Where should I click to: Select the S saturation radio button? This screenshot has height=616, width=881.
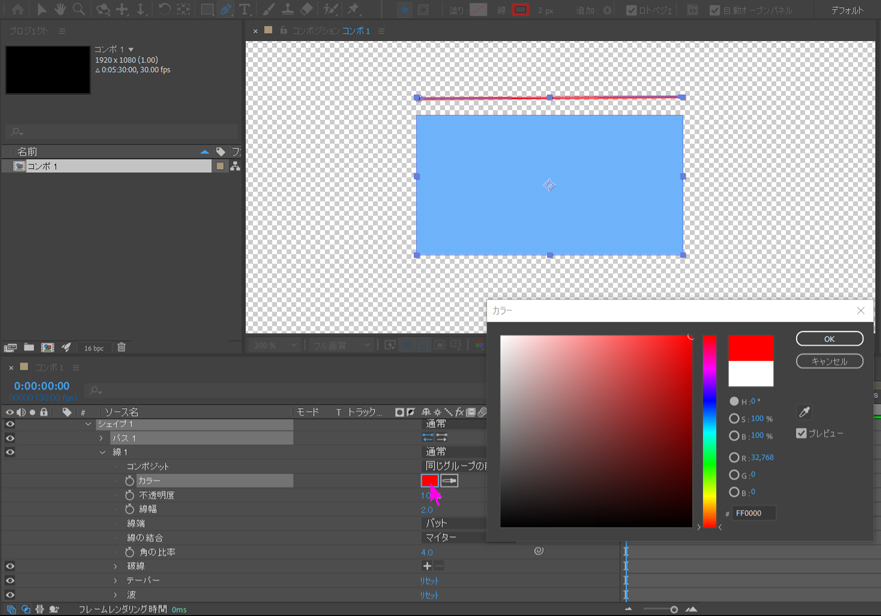[734, 419]
